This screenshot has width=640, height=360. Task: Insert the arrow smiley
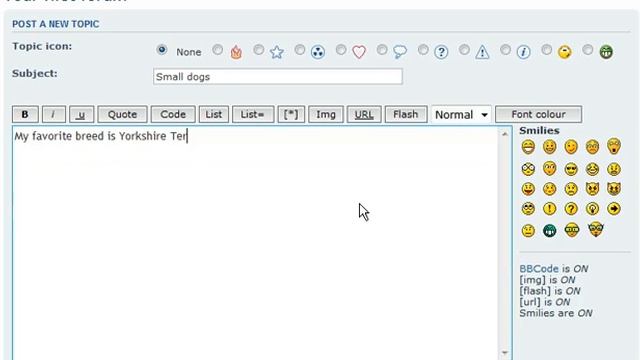point(614,209)
